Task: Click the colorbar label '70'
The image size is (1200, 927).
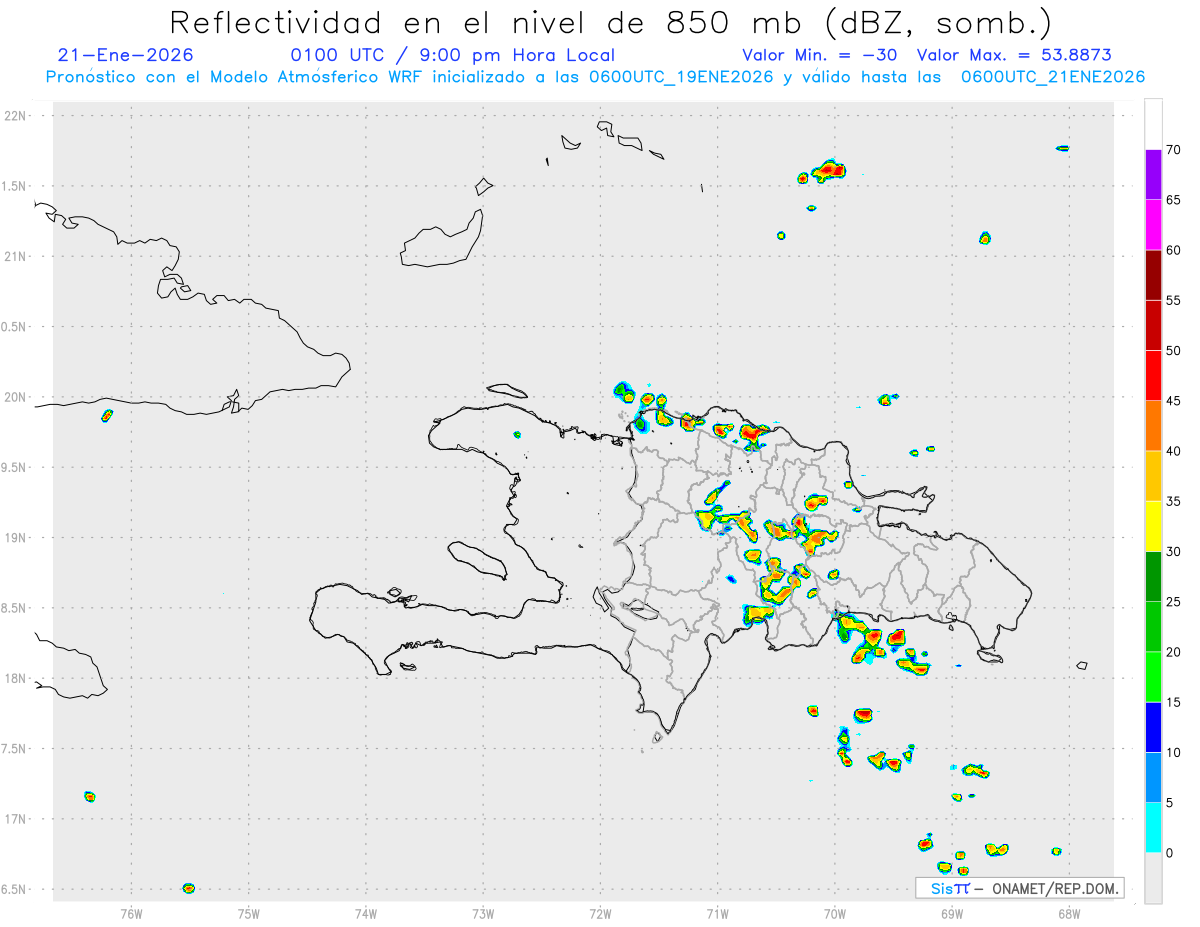Action: click(1174, 150)
